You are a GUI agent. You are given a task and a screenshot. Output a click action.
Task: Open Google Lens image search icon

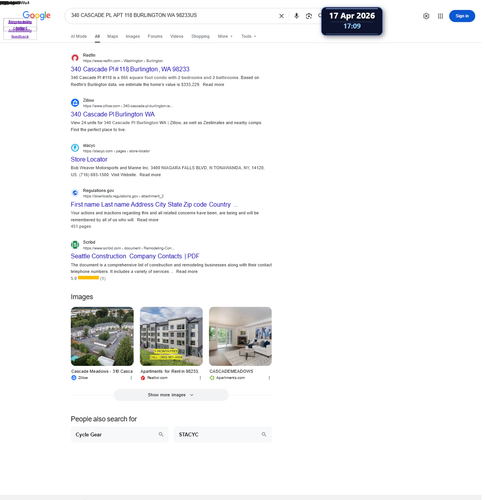(x=309, y=16)
